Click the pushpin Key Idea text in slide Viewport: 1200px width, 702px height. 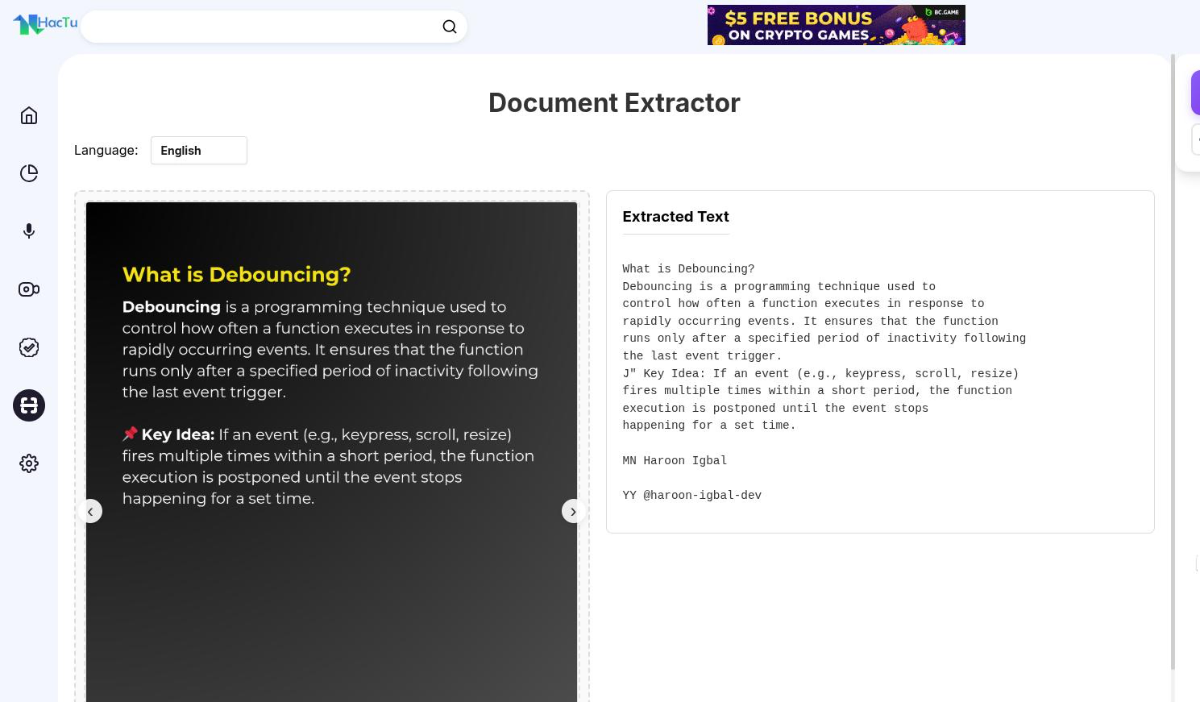pyautogui.click(x=168, y=435)
